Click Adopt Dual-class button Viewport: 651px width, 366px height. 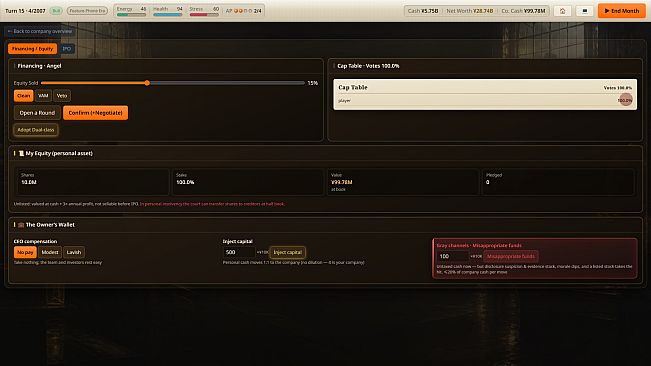pos(36,130)
